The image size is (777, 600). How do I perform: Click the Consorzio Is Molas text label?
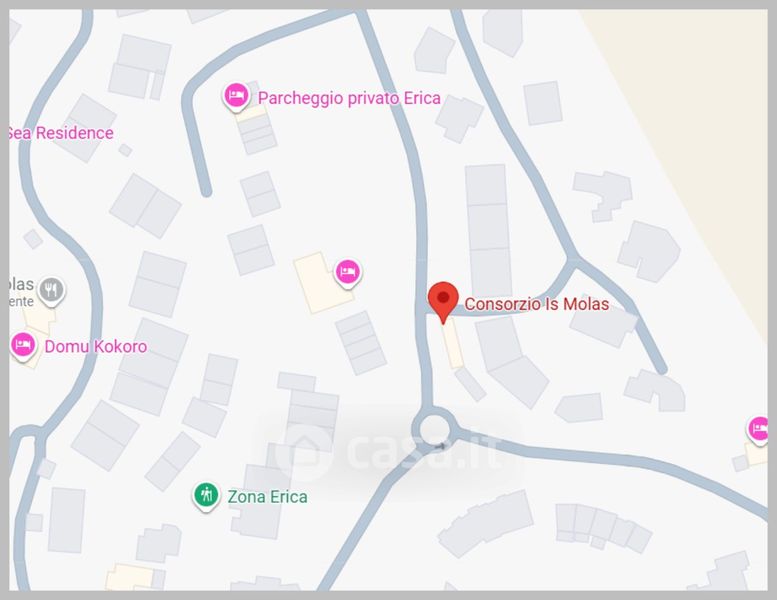coord(537,304)
